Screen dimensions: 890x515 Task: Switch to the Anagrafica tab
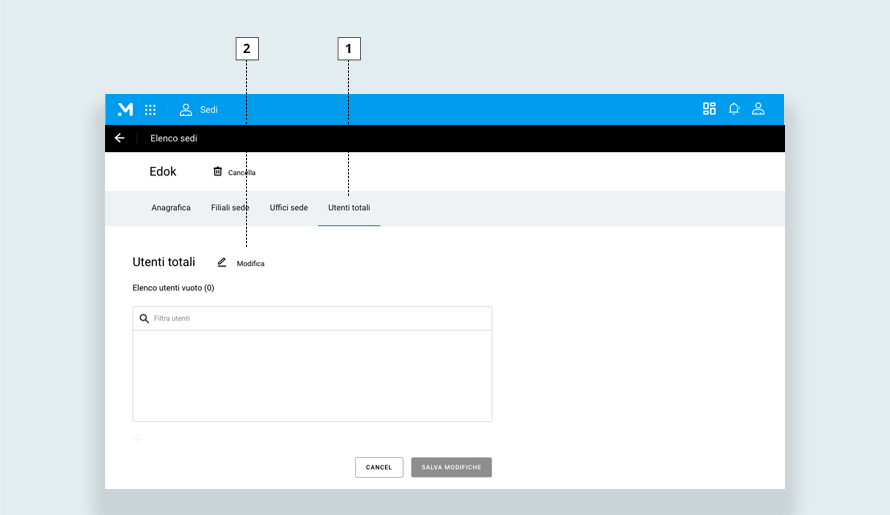pos(171,208)
